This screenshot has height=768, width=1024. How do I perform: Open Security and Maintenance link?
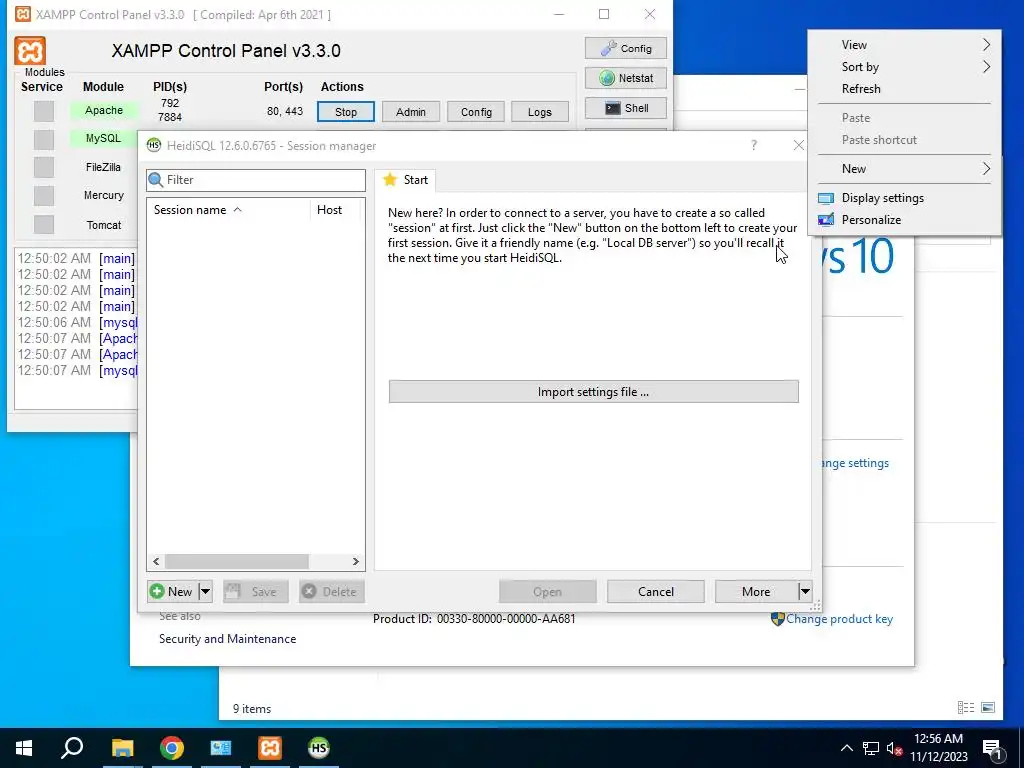pyautogui.click(x=227, y=639)
